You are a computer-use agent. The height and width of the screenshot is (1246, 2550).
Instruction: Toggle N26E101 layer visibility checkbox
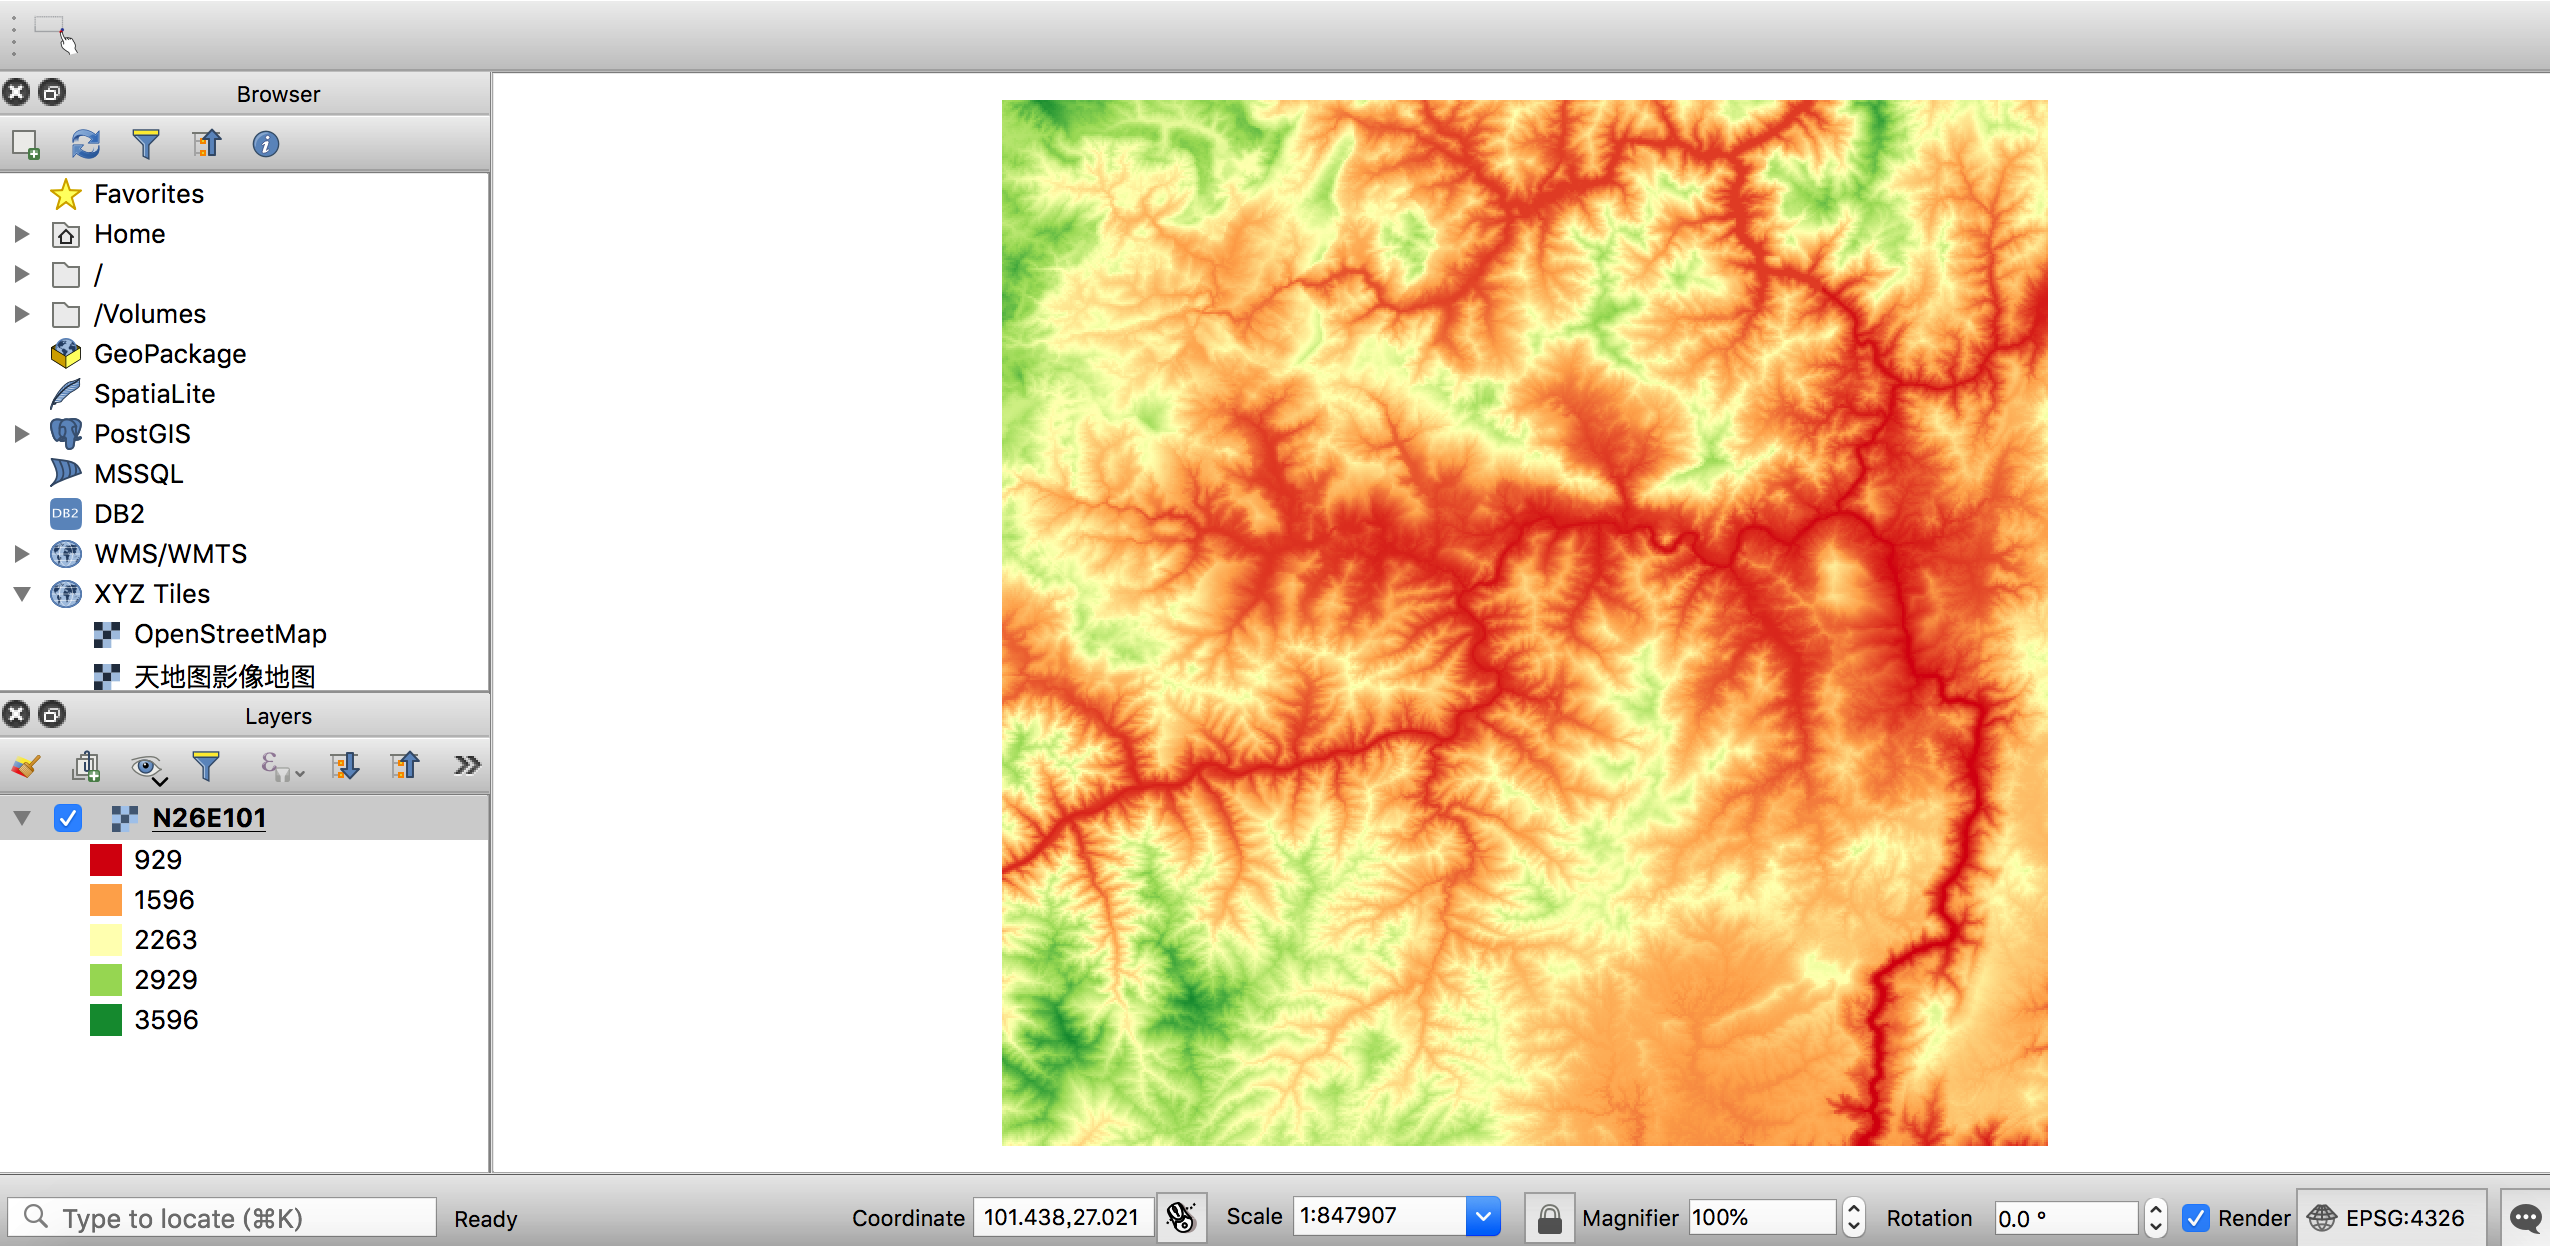click(x=68, y=818)
